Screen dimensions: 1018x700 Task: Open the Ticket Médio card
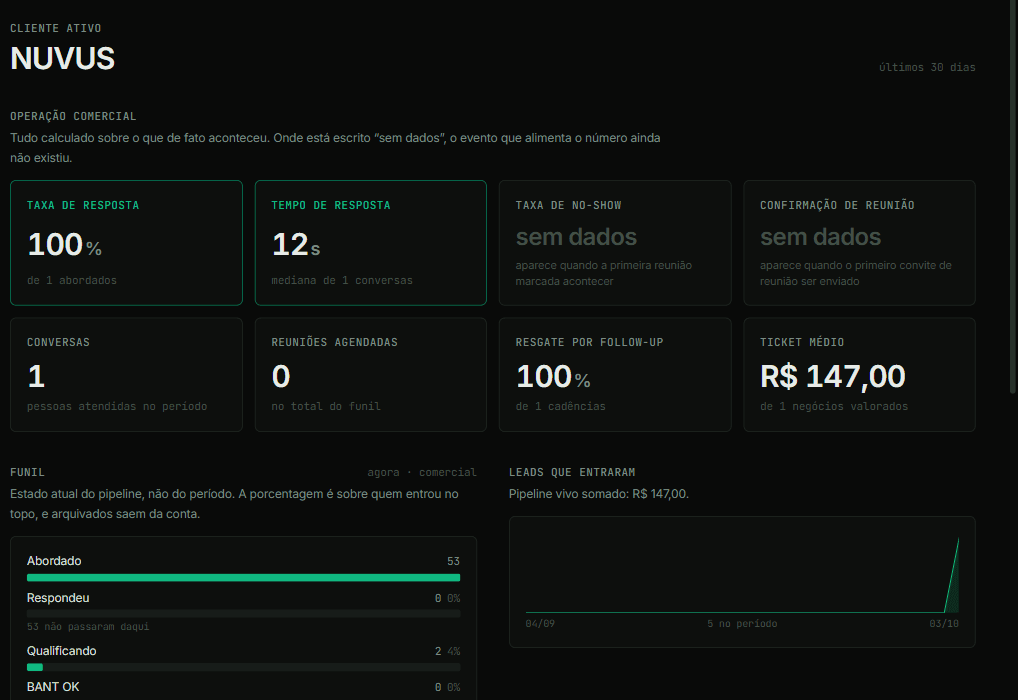tap(859, 375)
